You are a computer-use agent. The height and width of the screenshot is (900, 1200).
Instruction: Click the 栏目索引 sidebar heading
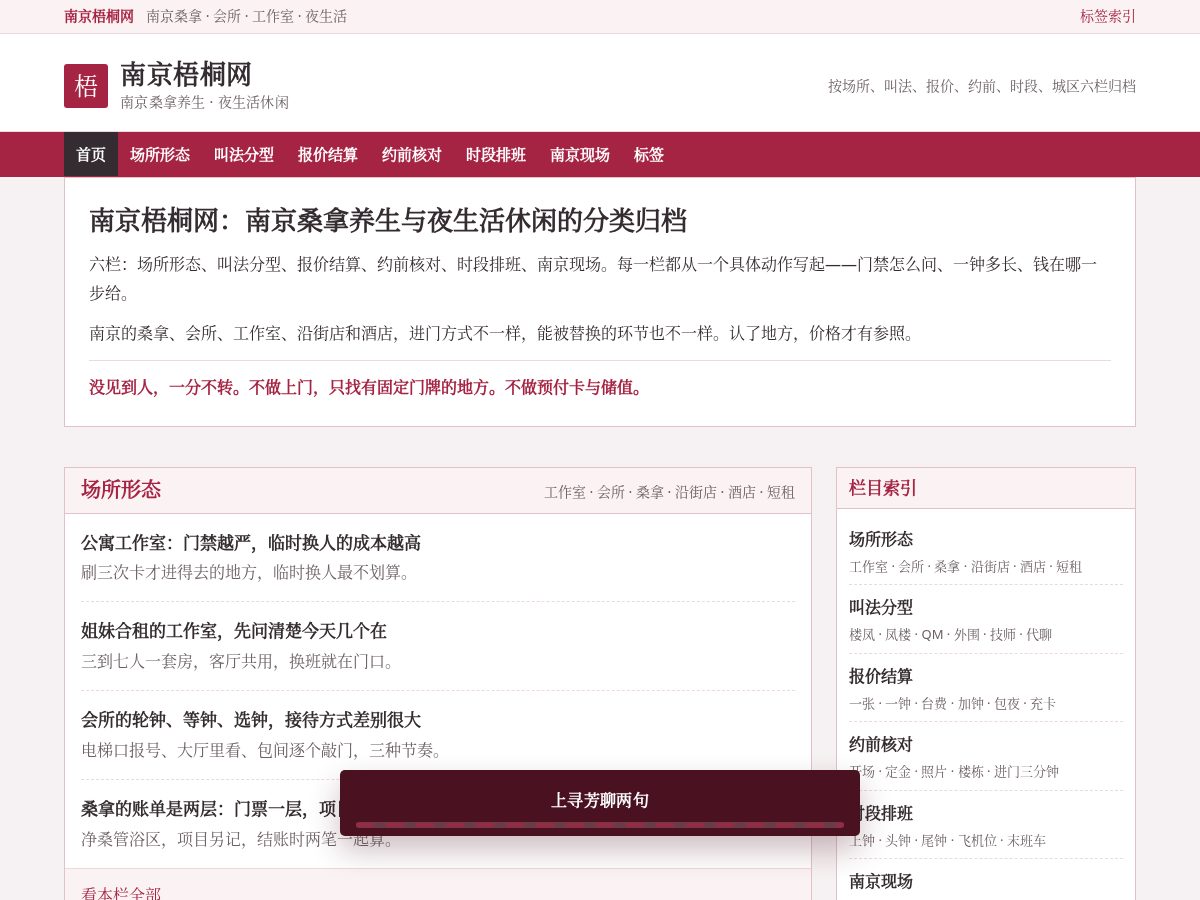[x=883, y=488]
